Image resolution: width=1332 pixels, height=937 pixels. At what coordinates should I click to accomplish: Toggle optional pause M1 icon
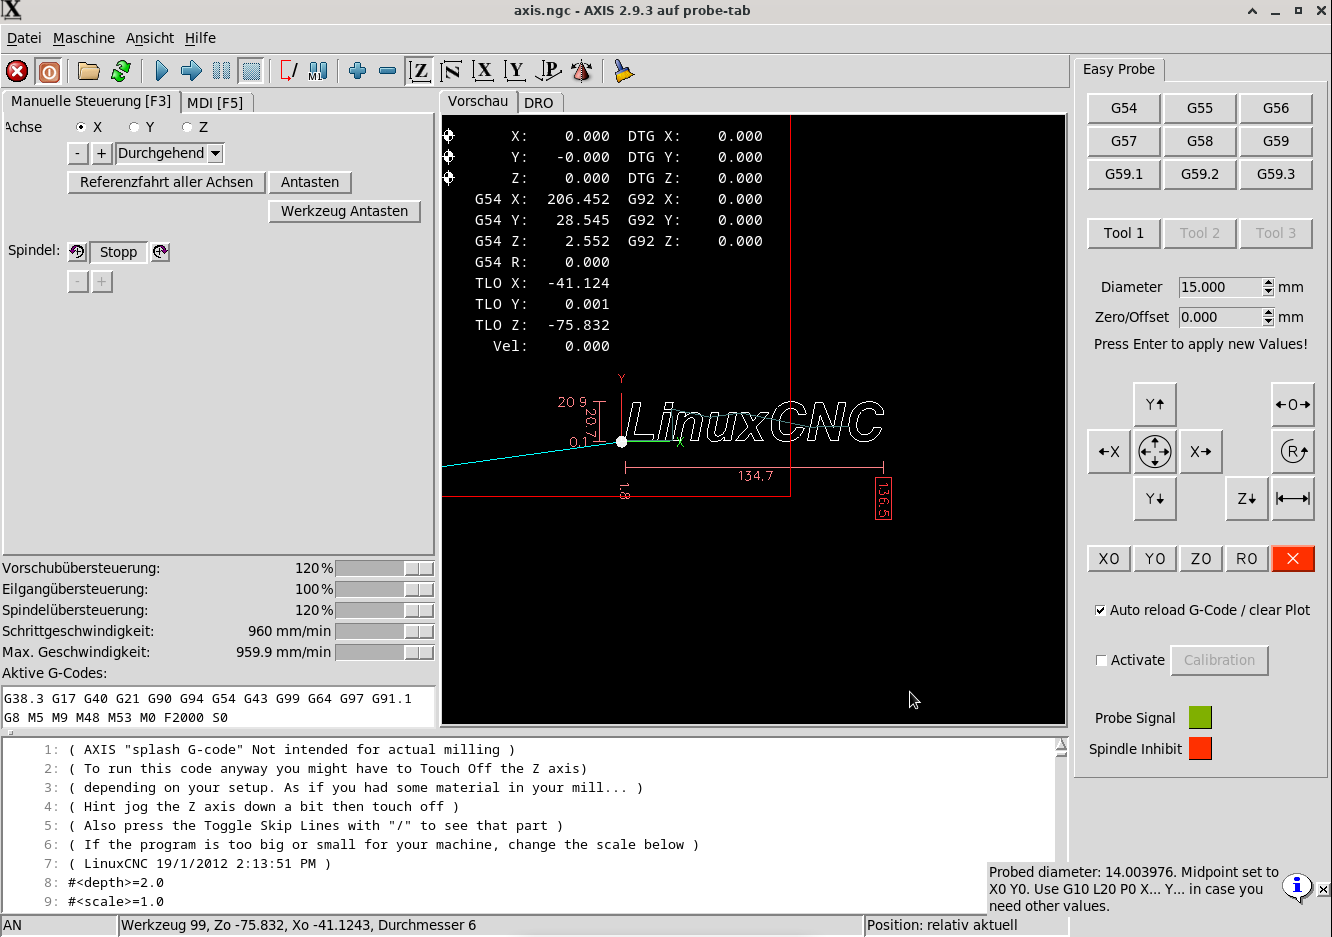(x=318, y=71)
